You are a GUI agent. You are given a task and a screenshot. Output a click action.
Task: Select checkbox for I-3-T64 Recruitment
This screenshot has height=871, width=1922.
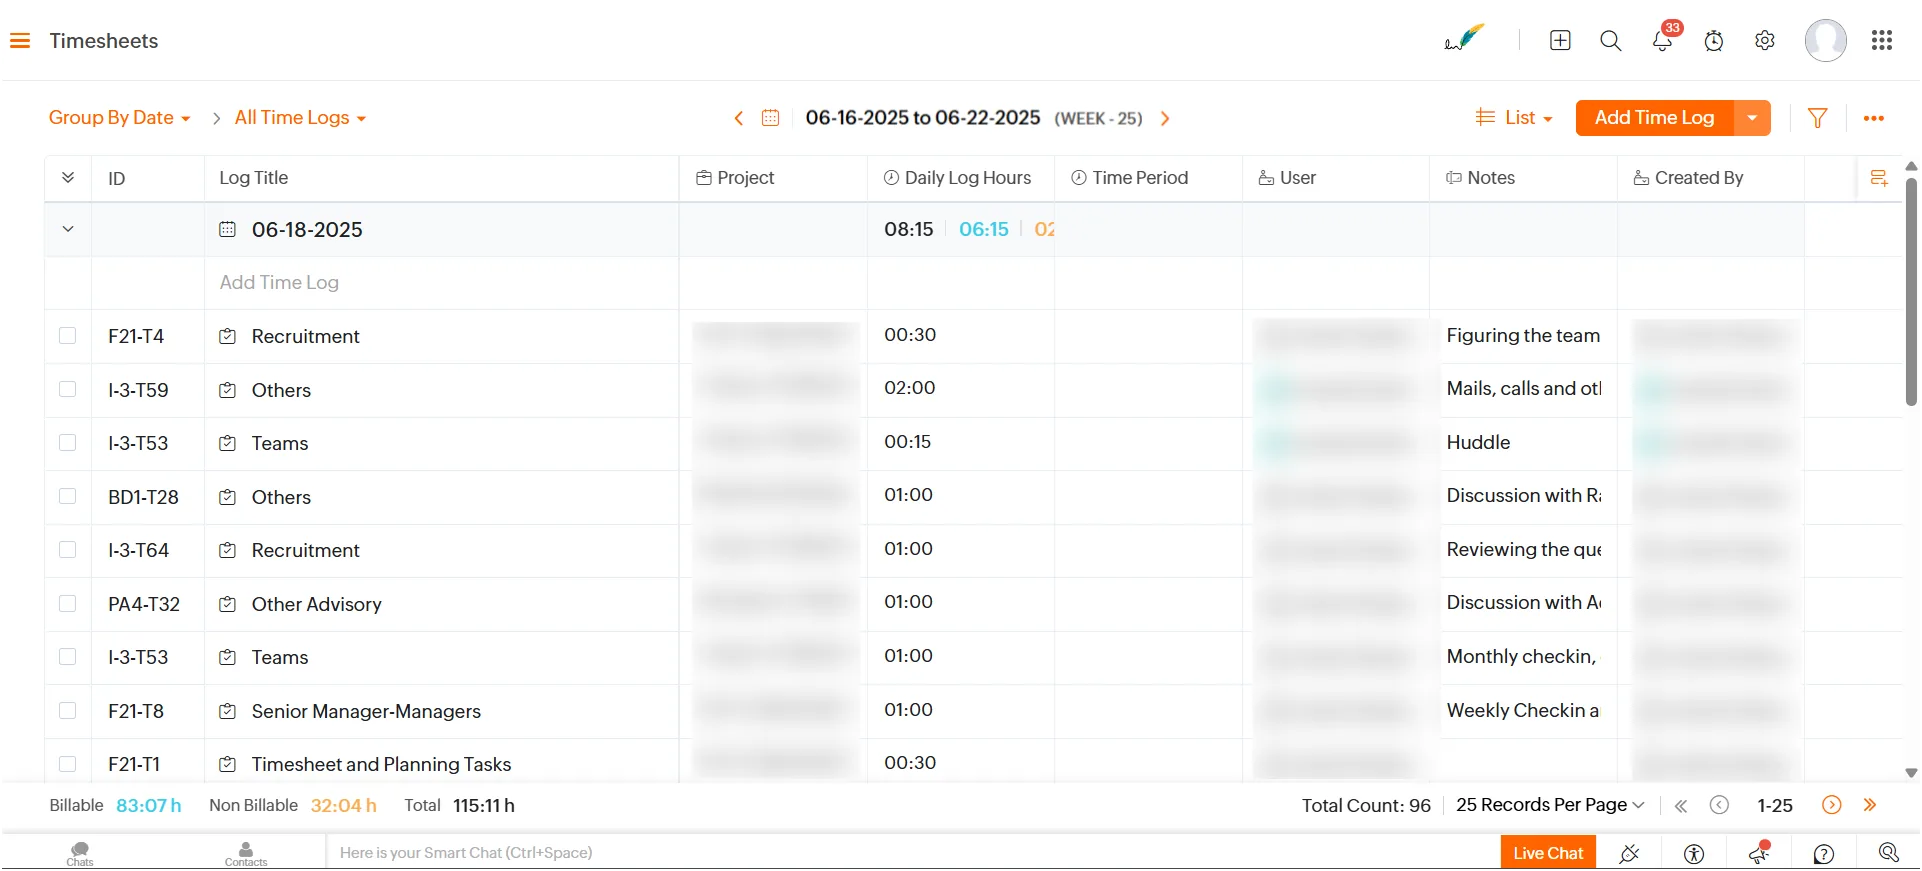coord(67,550)
